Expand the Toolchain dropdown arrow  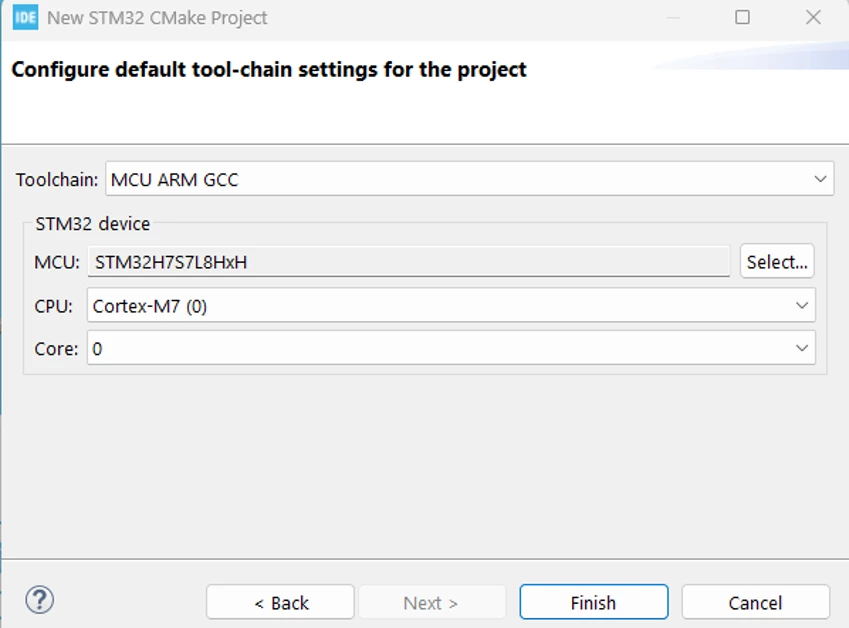820,179
